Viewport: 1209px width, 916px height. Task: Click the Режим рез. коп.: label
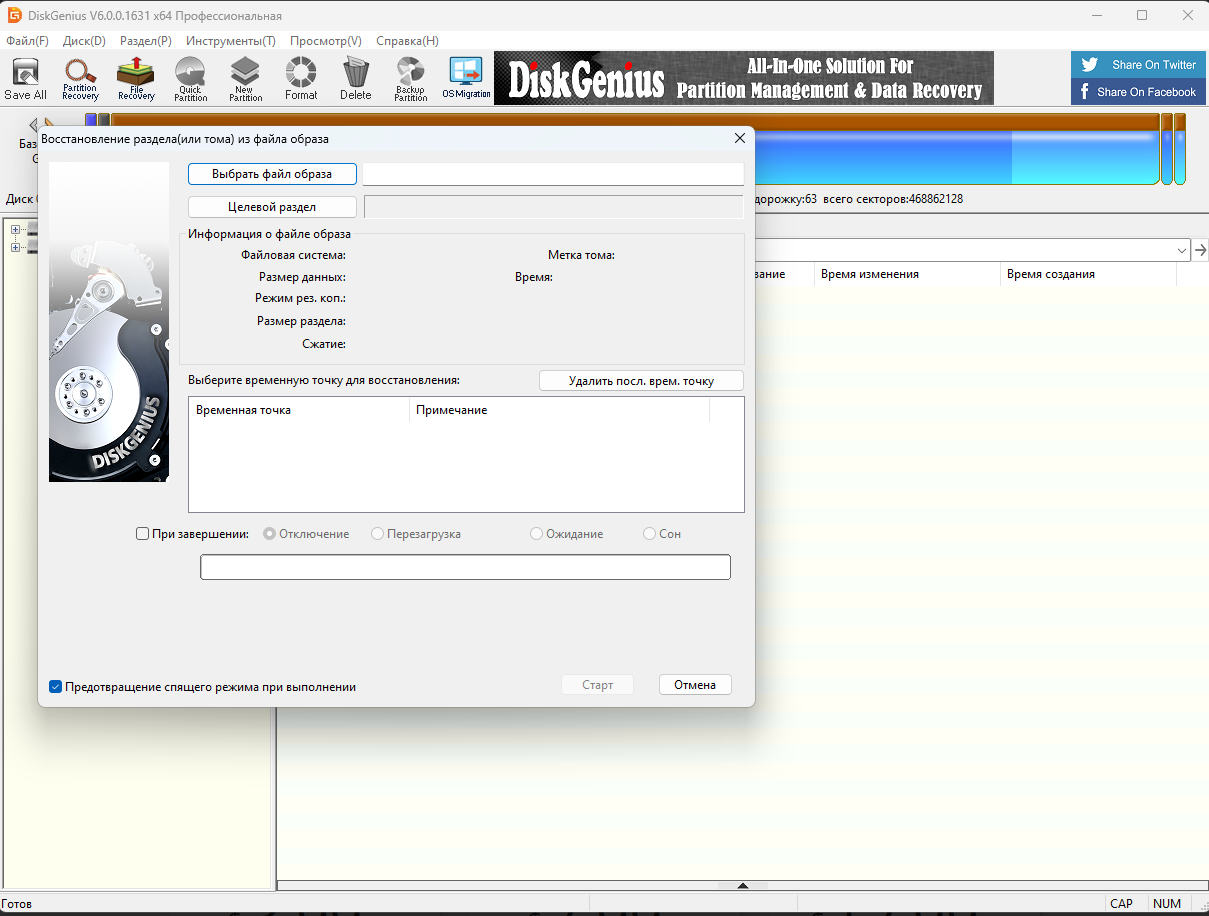point(300,298)
